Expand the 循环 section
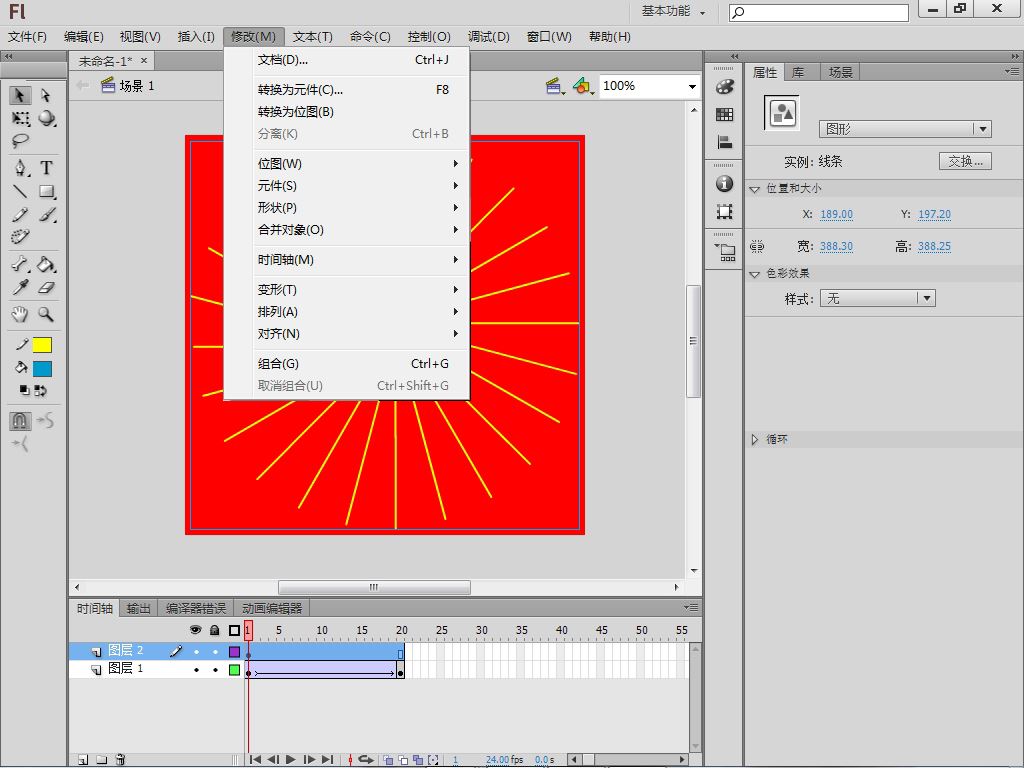This screenshot has height=768, width=1024. click(754, 440)
